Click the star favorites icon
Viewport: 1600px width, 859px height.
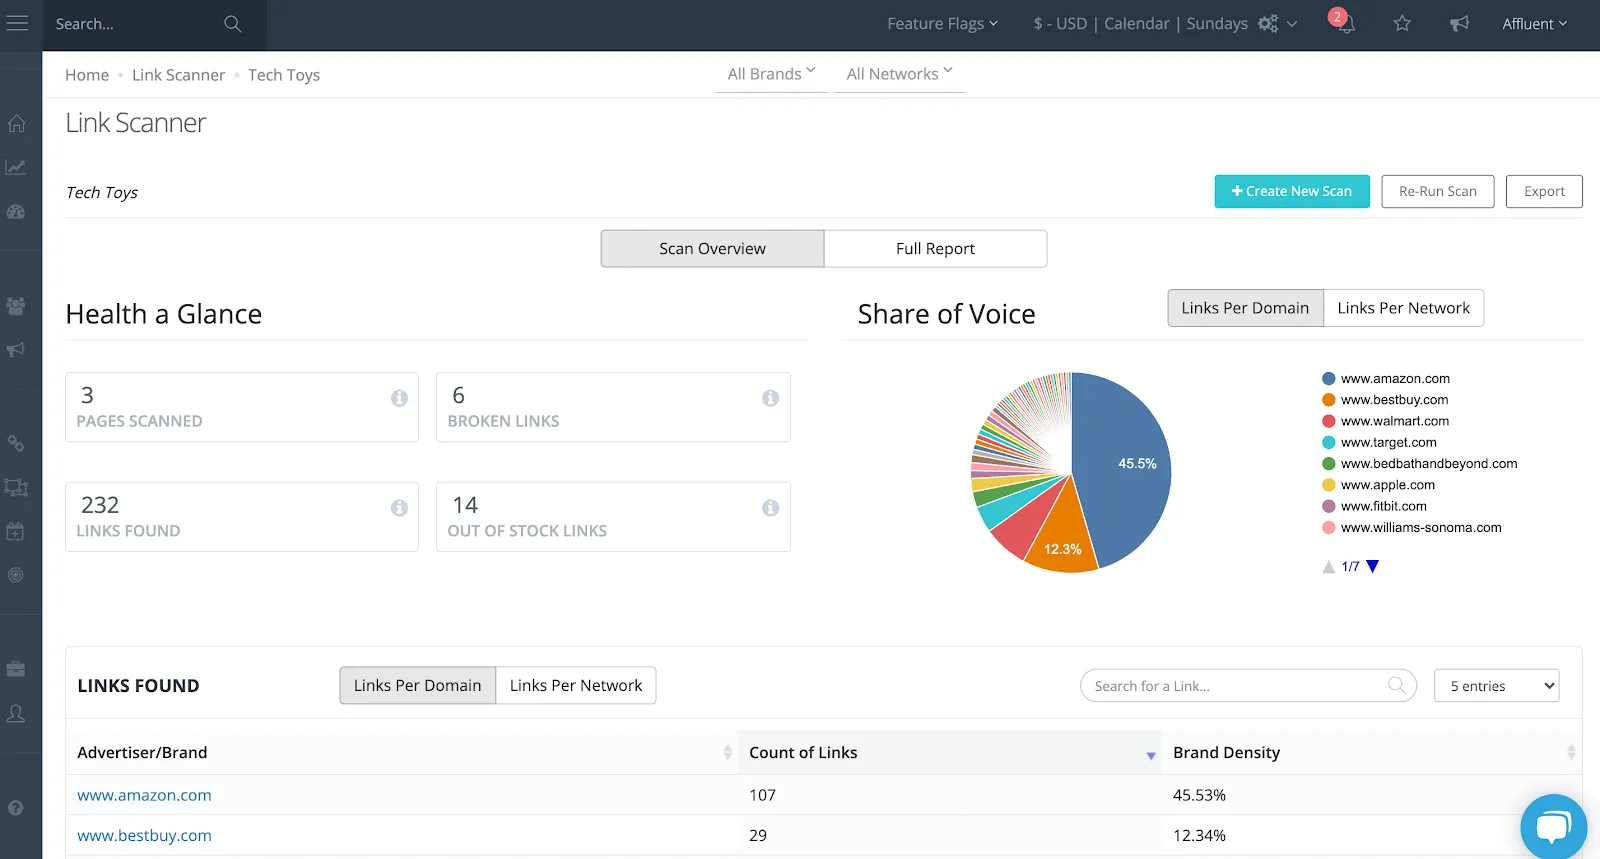[x=1402, y=23]
